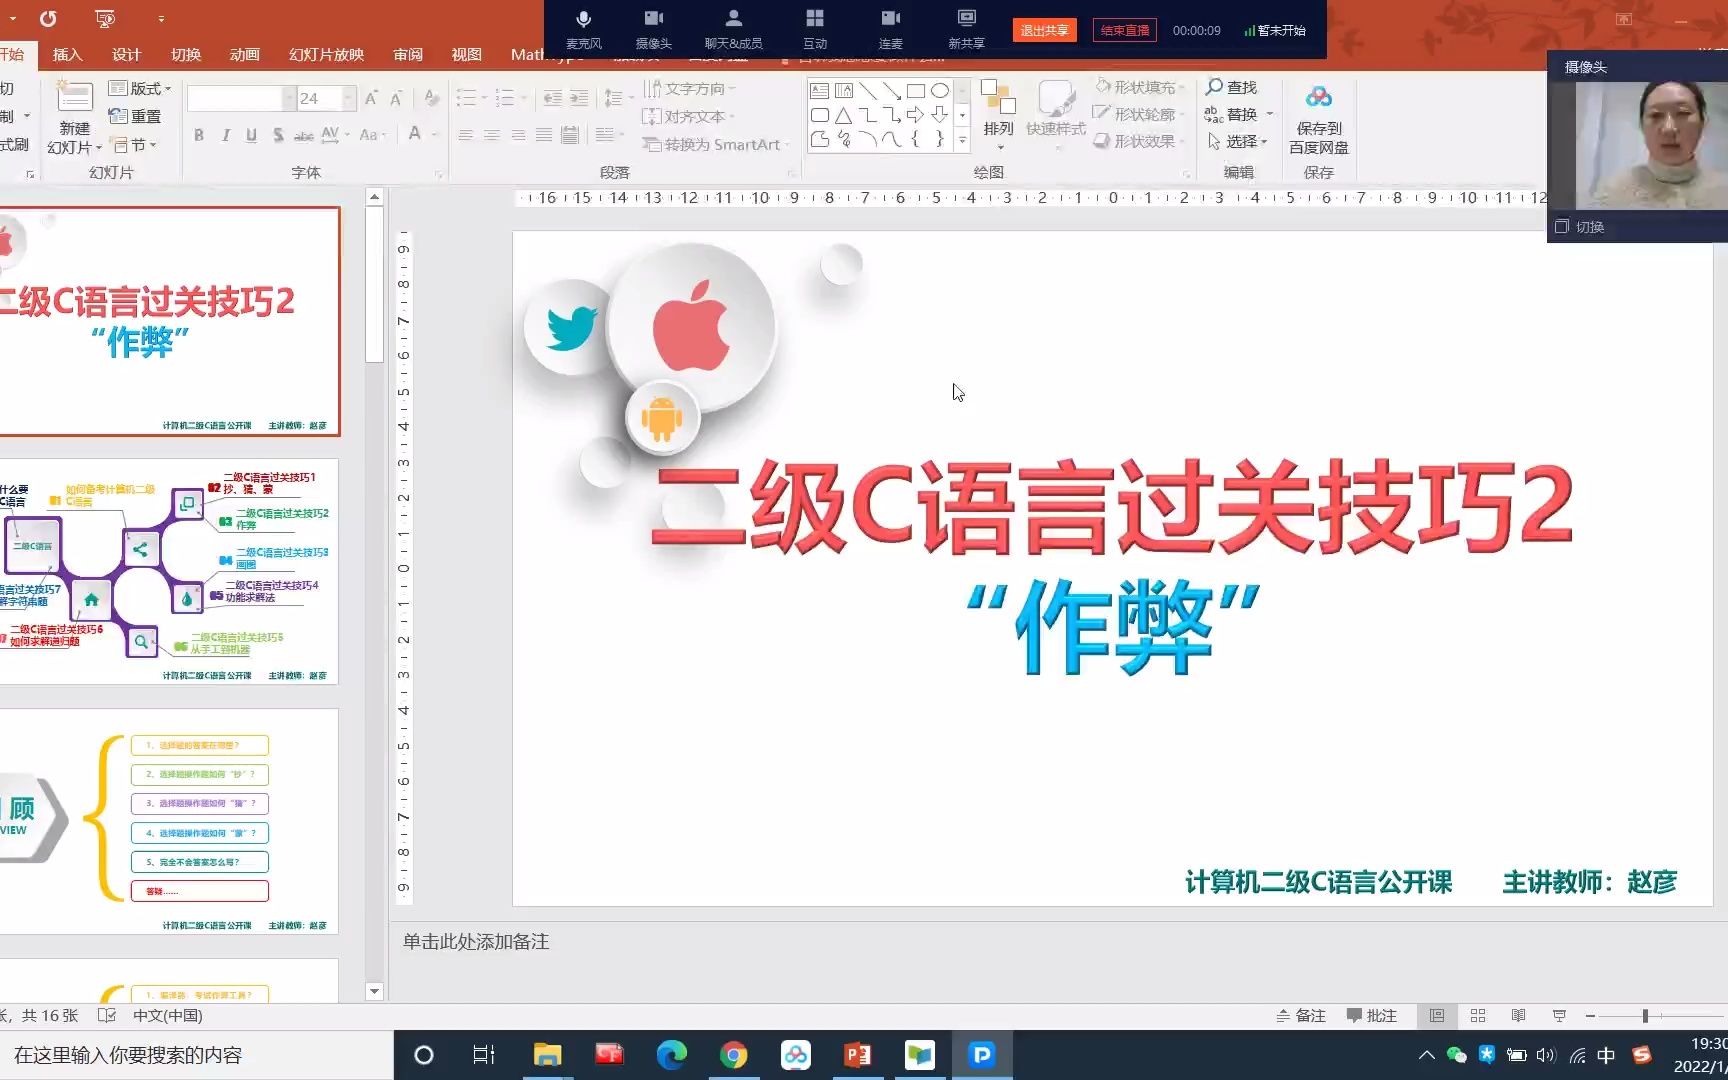Increase list indent level

pyautogui.click(x=579, y=98)
